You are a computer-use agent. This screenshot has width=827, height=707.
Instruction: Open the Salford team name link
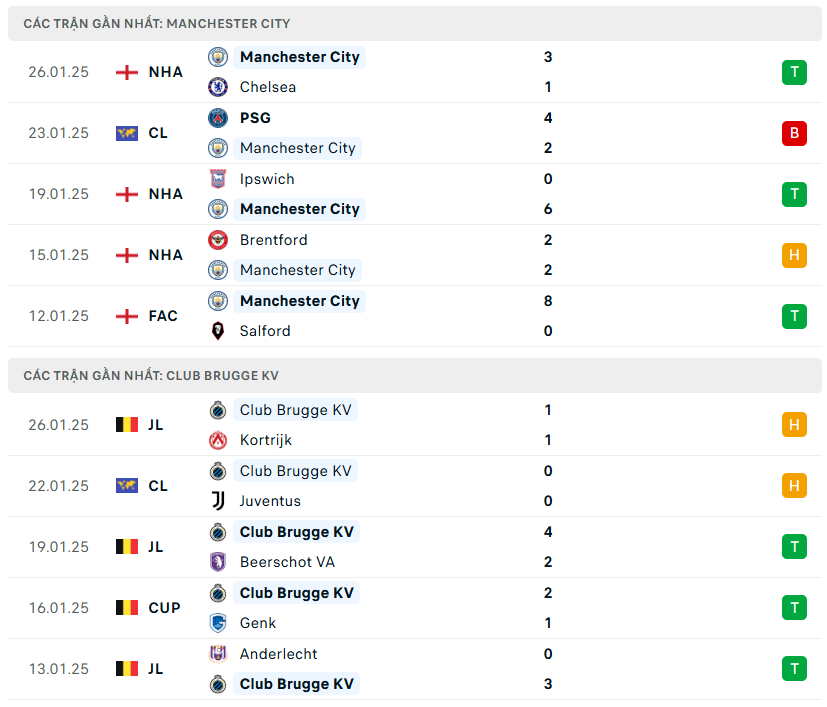tap(265, 331)
